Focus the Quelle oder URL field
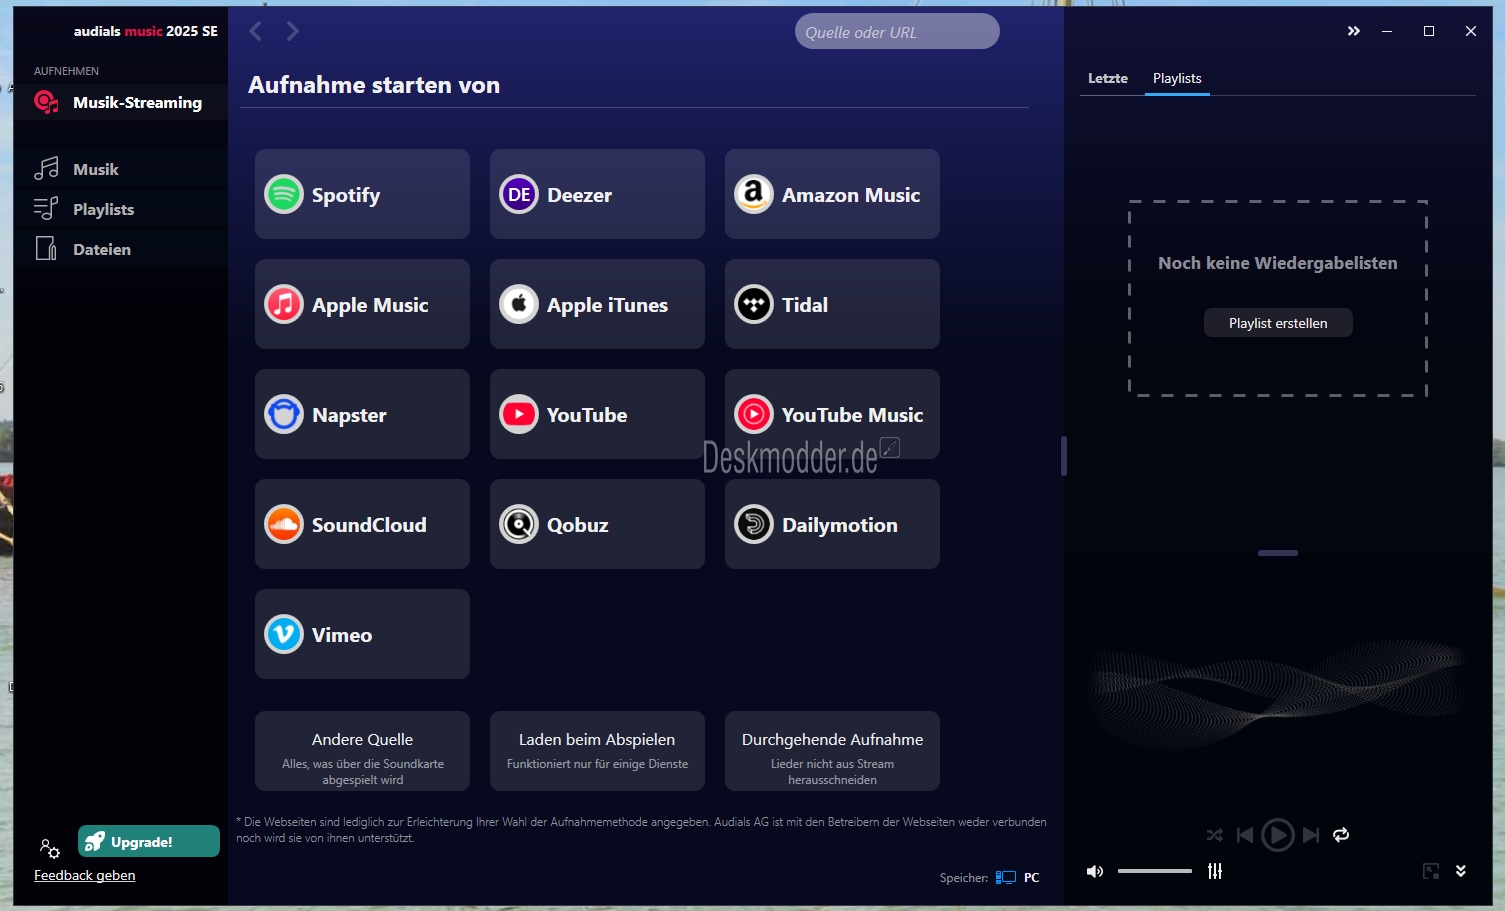The image size is (1505, 911). pyautogui.click(x=897, y=31)
